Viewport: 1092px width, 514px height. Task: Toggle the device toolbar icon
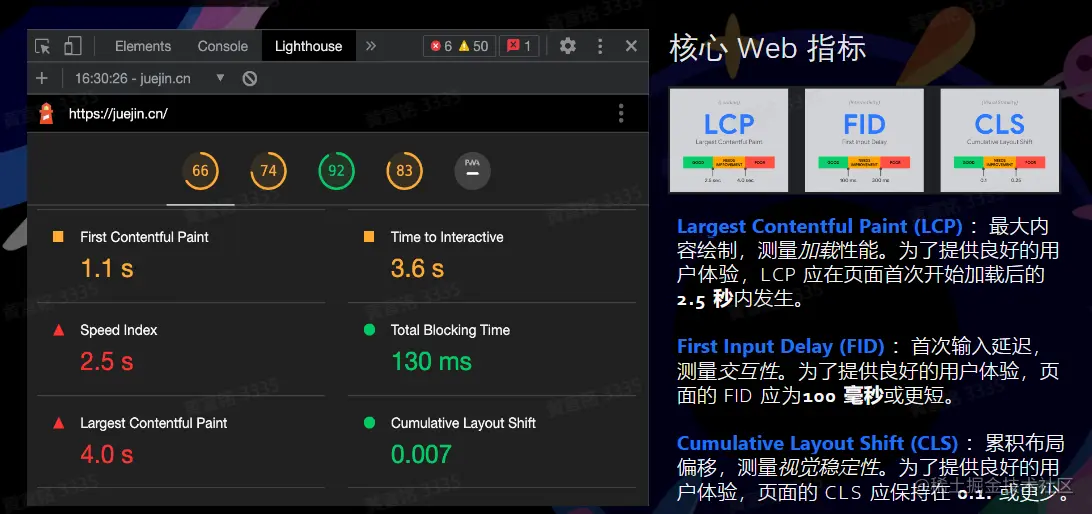tap(72, 47)
